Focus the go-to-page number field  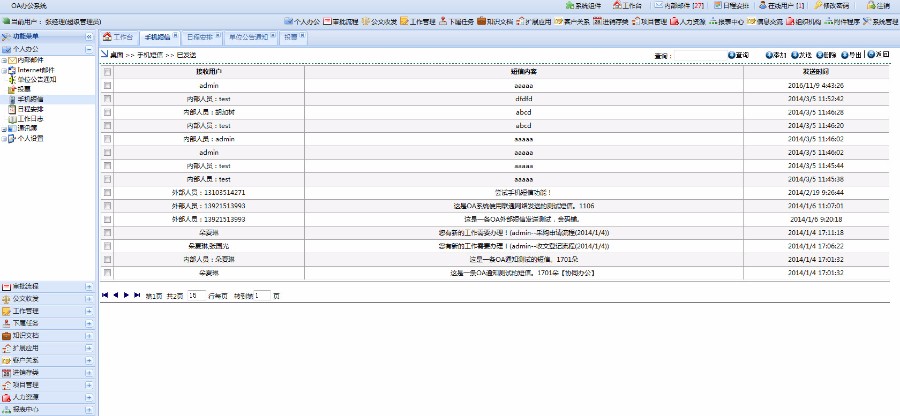click(263, 296)
